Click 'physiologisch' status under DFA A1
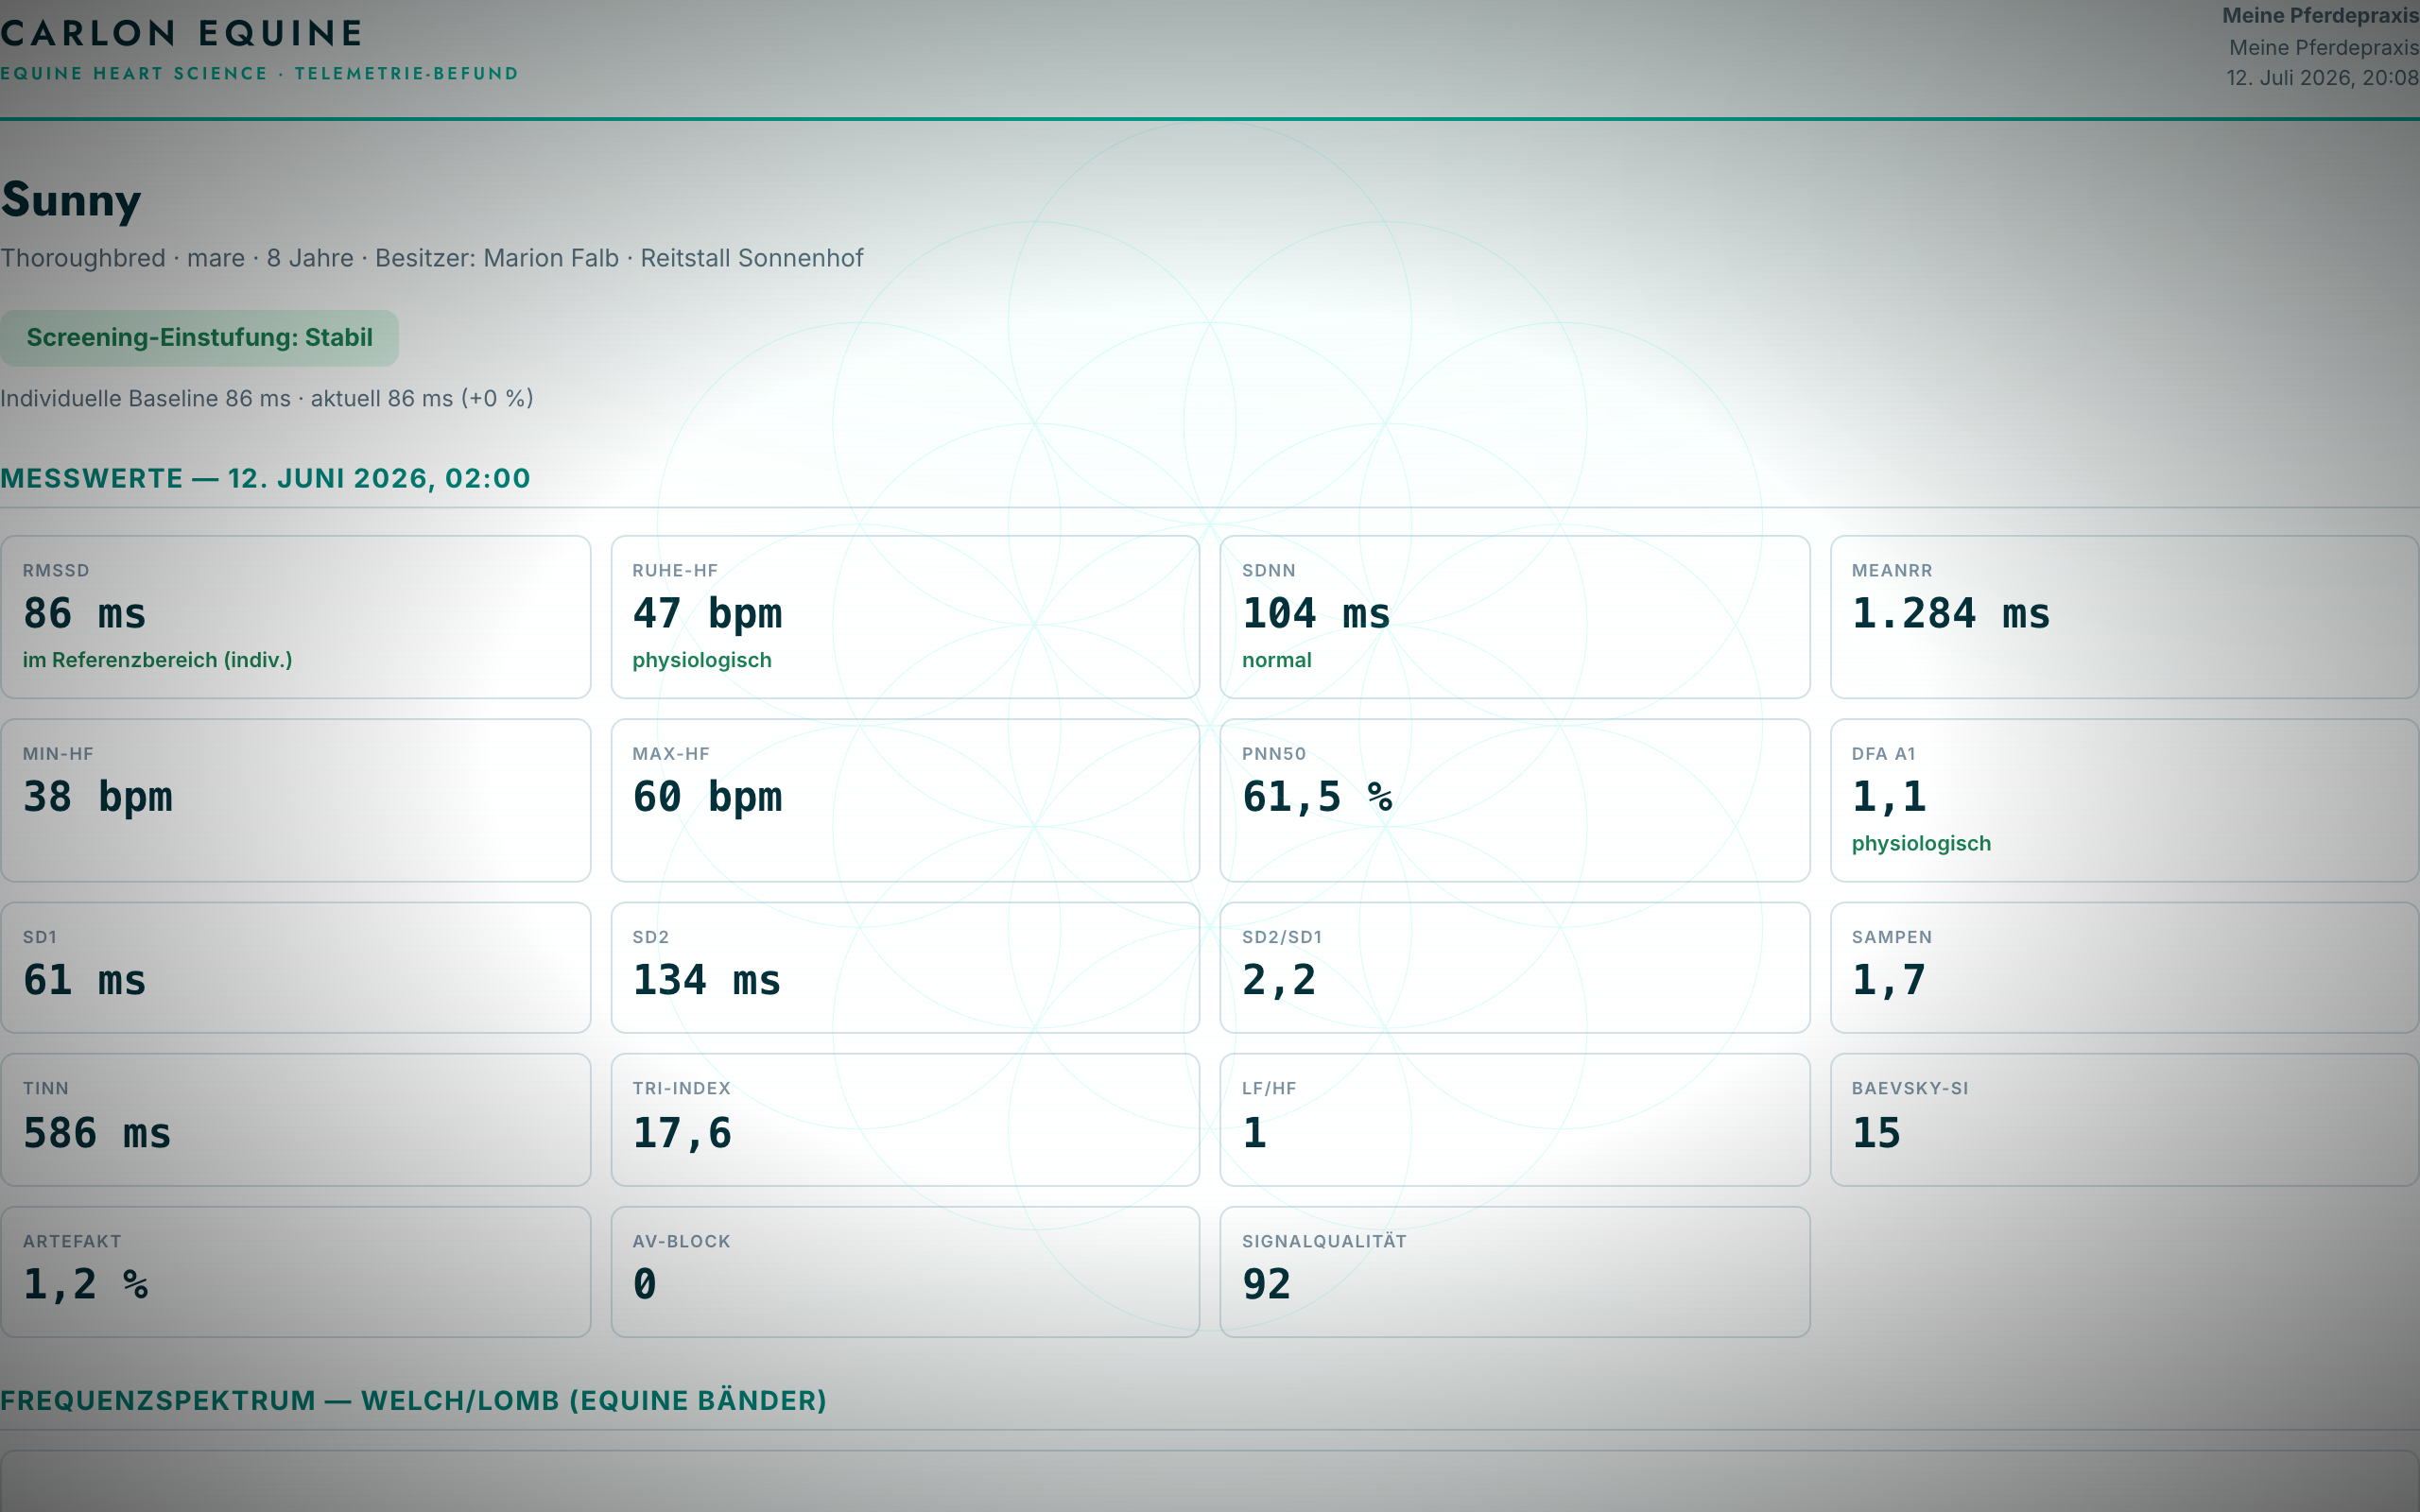 tap(1921, 843)
